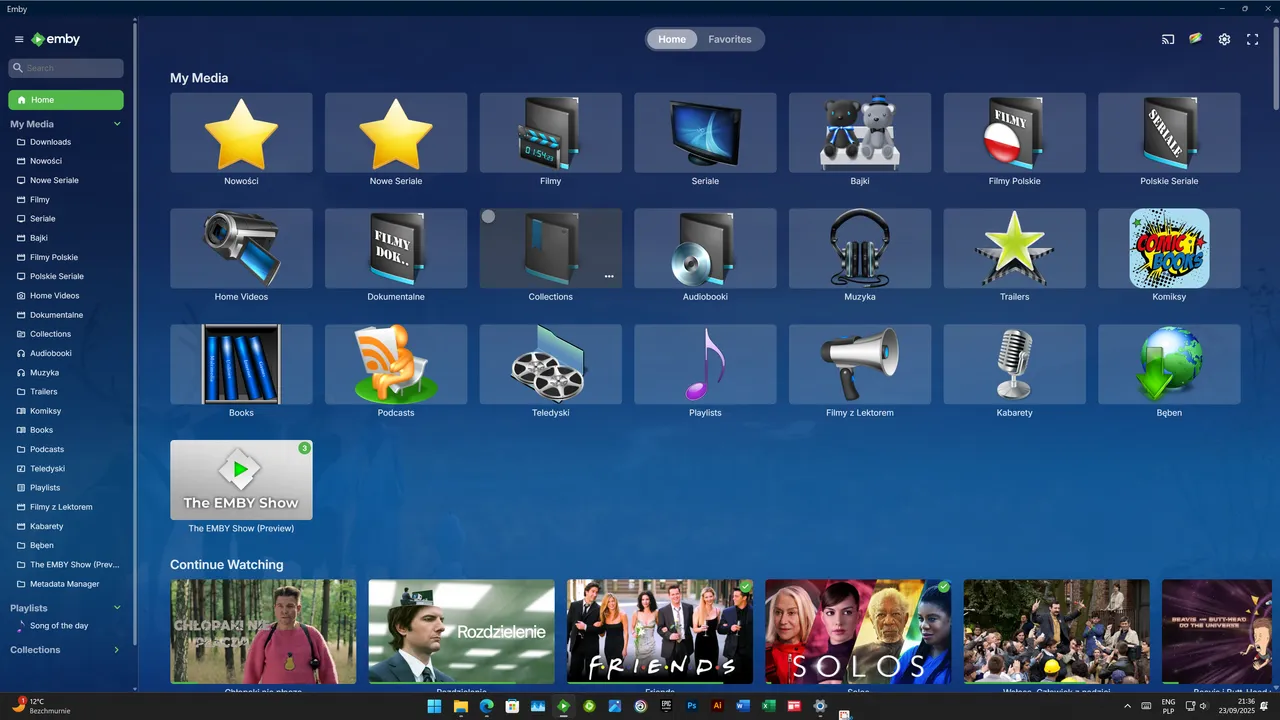This screenshot has width=1280, height=720.
Task: Resume Friends from Continue Watching
Action: click(660, 632)
